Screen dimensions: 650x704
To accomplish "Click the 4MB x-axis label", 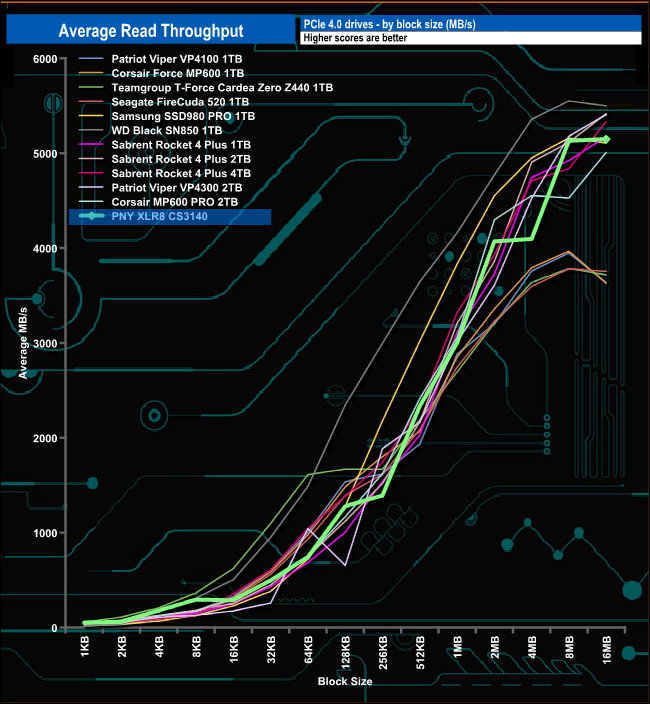I will [532, 647].
